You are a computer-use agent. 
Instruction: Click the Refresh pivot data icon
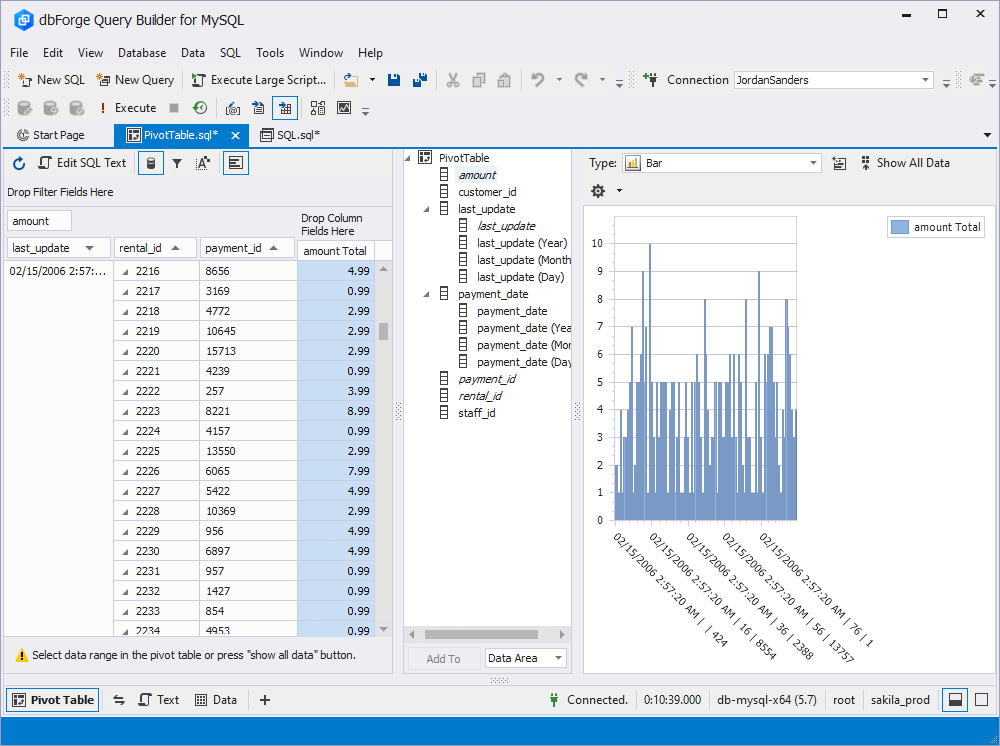coord(19,163)
